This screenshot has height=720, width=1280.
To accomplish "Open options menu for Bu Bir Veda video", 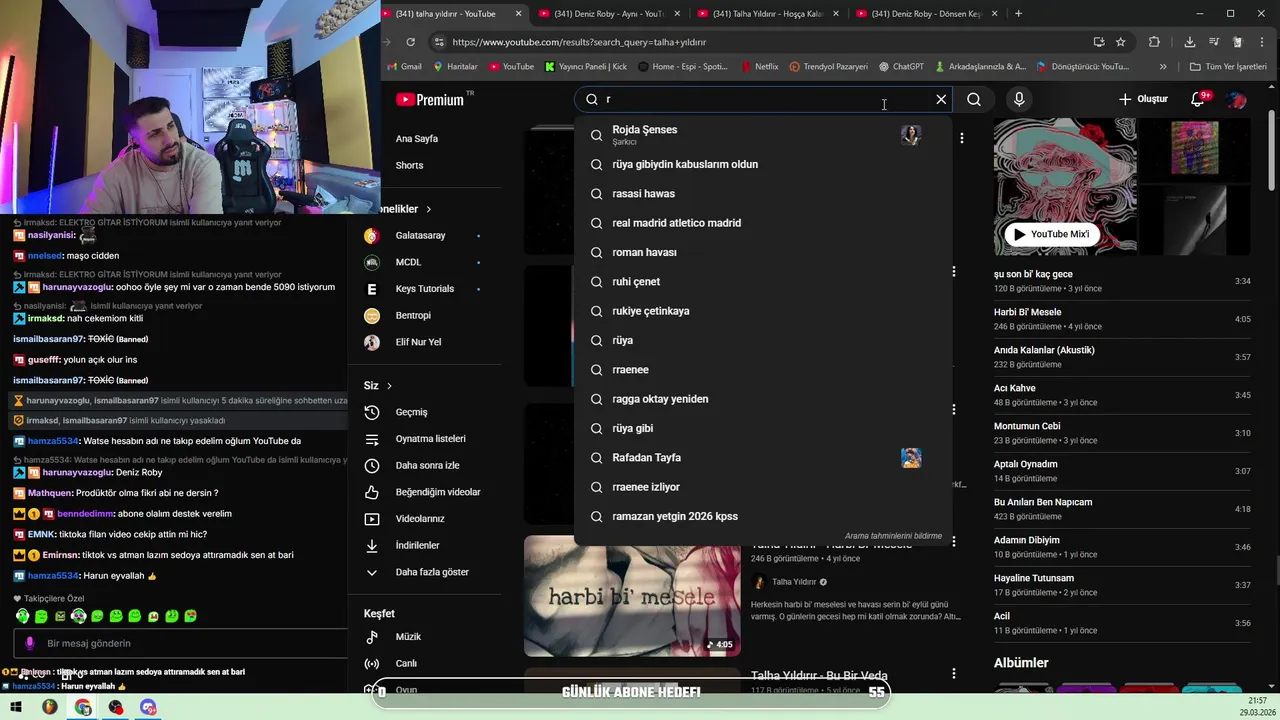I will click(x=954, y=674).
